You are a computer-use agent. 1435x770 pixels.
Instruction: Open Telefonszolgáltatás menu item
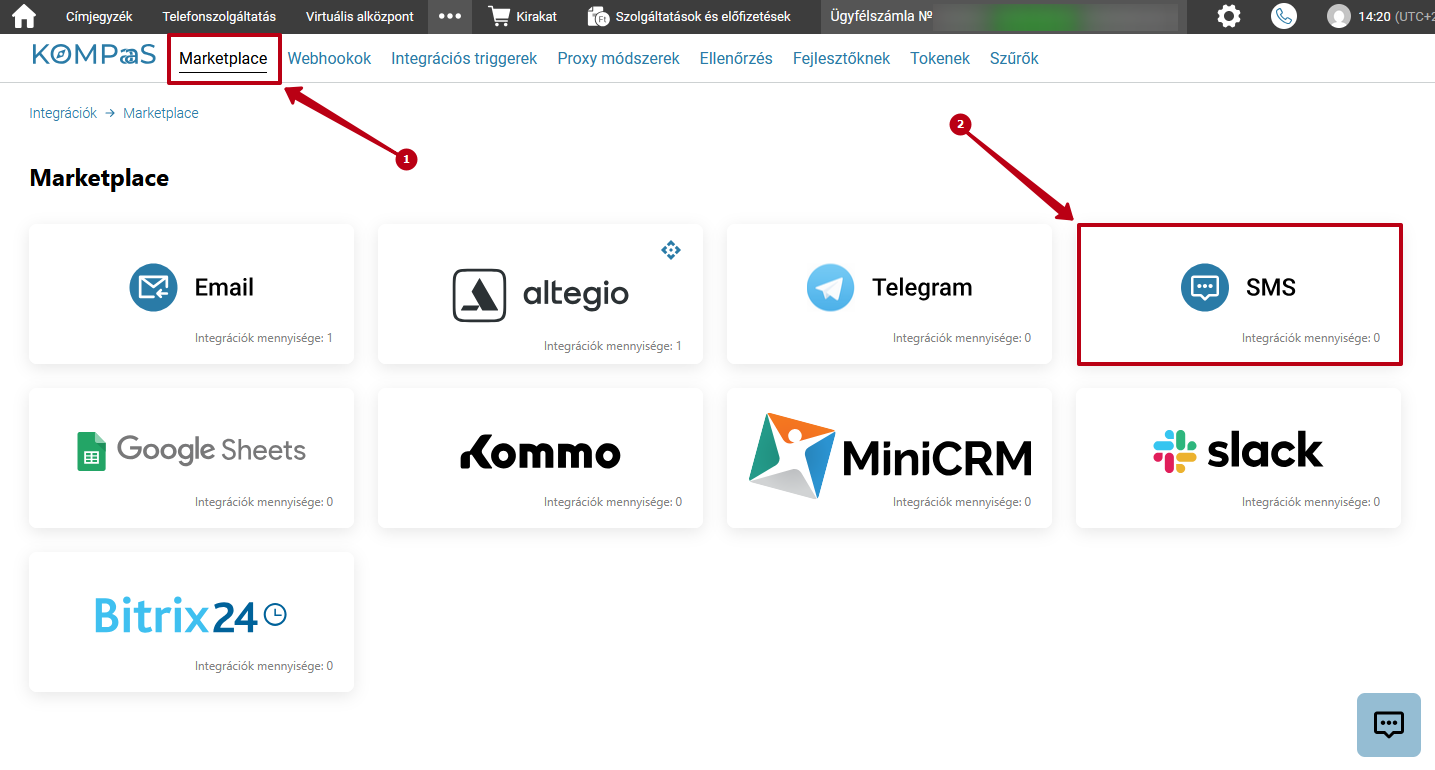[x=219, y=17]
